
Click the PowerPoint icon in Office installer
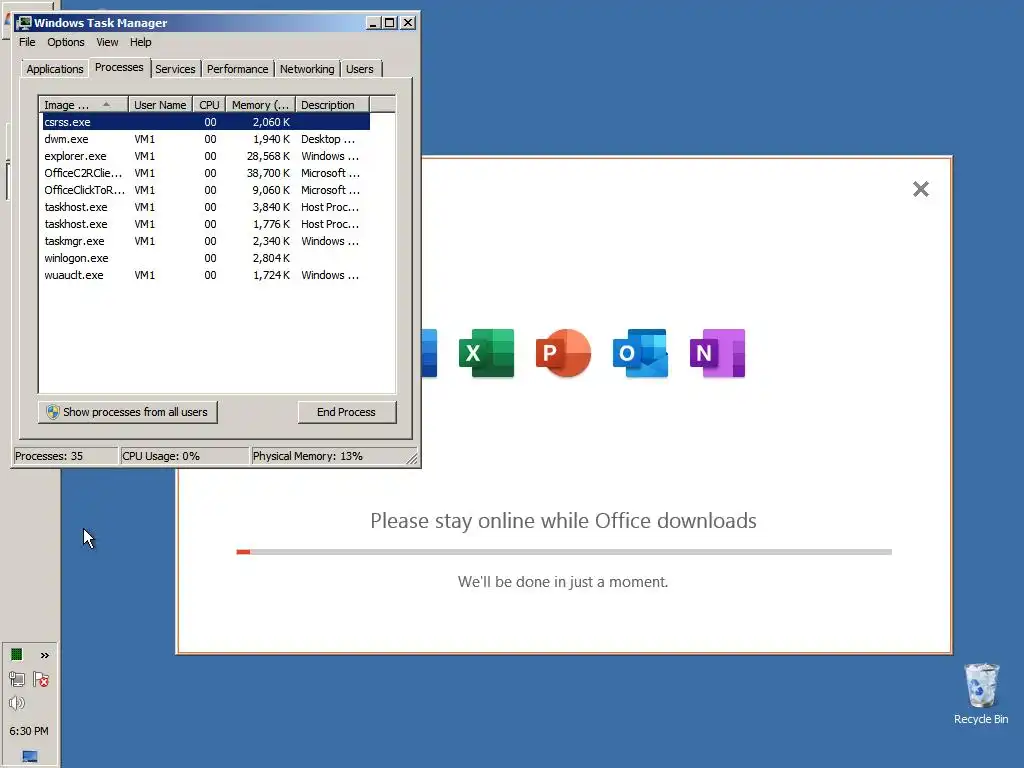point(563,353)
